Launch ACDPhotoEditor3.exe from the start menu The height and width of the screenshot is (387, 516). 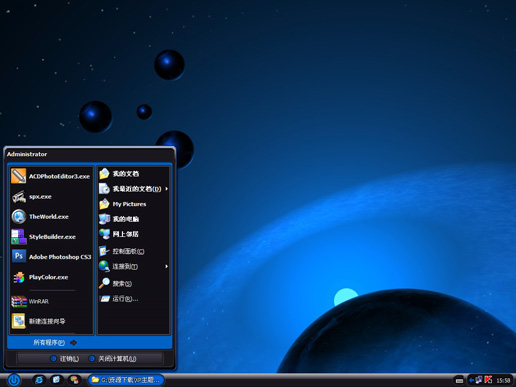tap(51, 176)
